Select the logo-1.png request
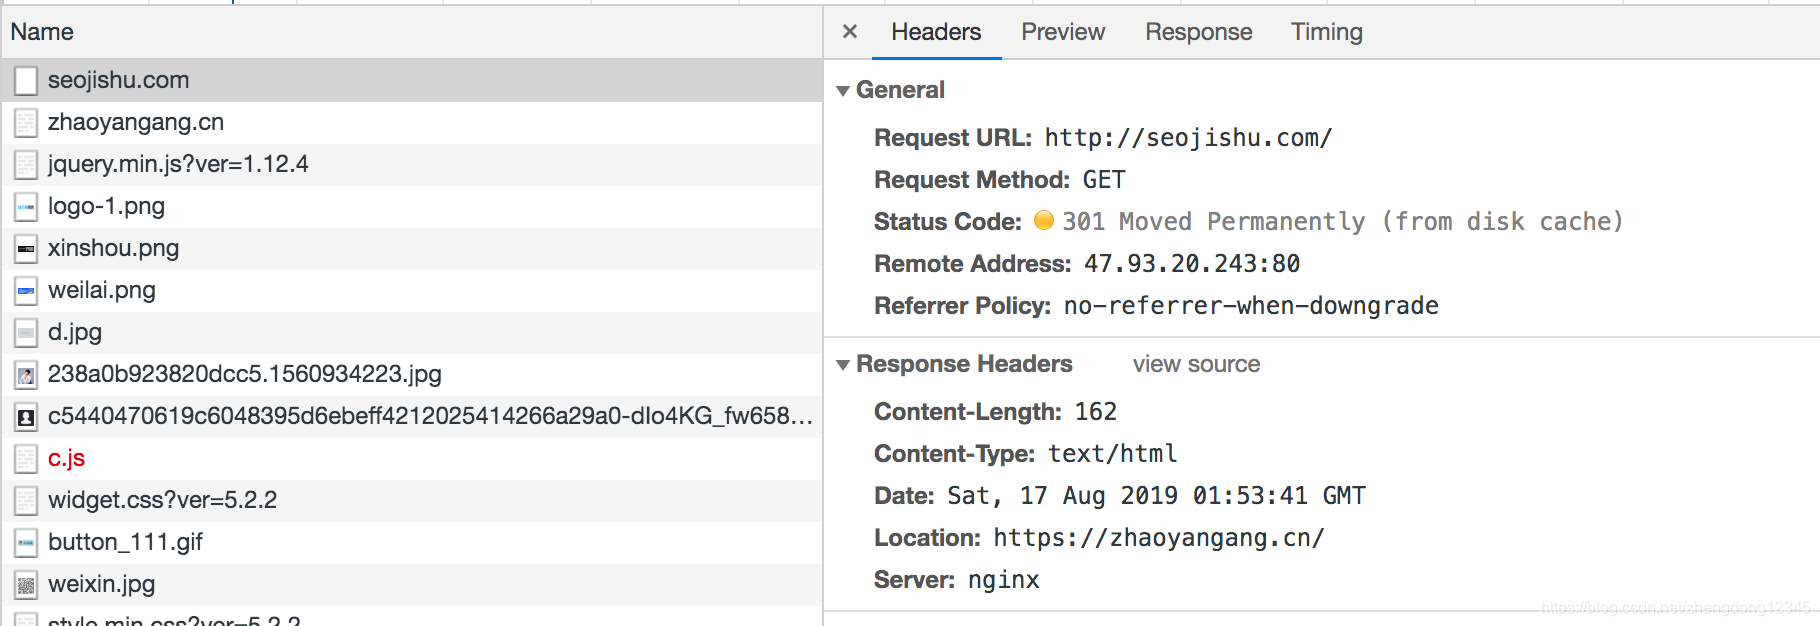This screenshot has width=1820, height=626. (x=411, y=206)
